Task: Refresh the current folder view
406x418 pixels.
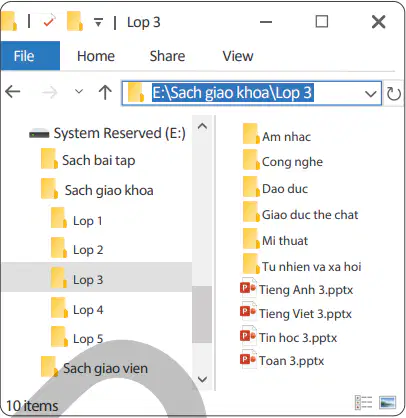Action: tap(394, 93)
